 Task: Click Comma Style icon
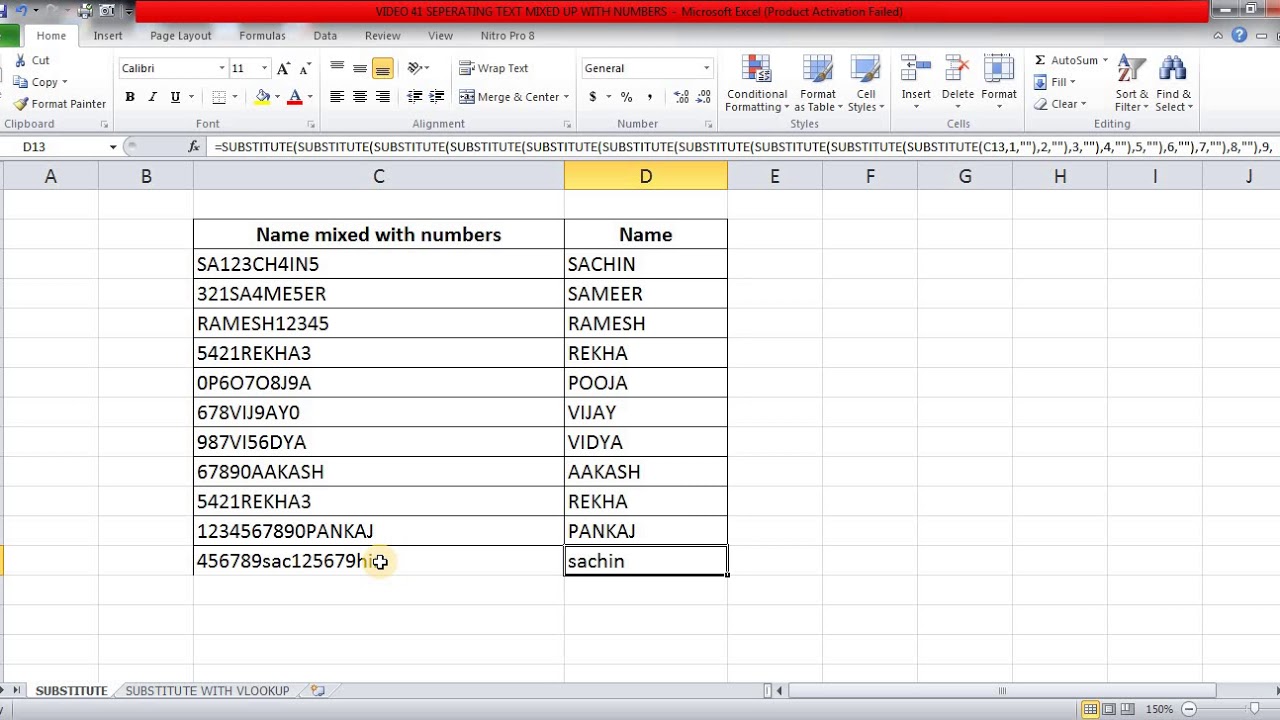point(650,97)
